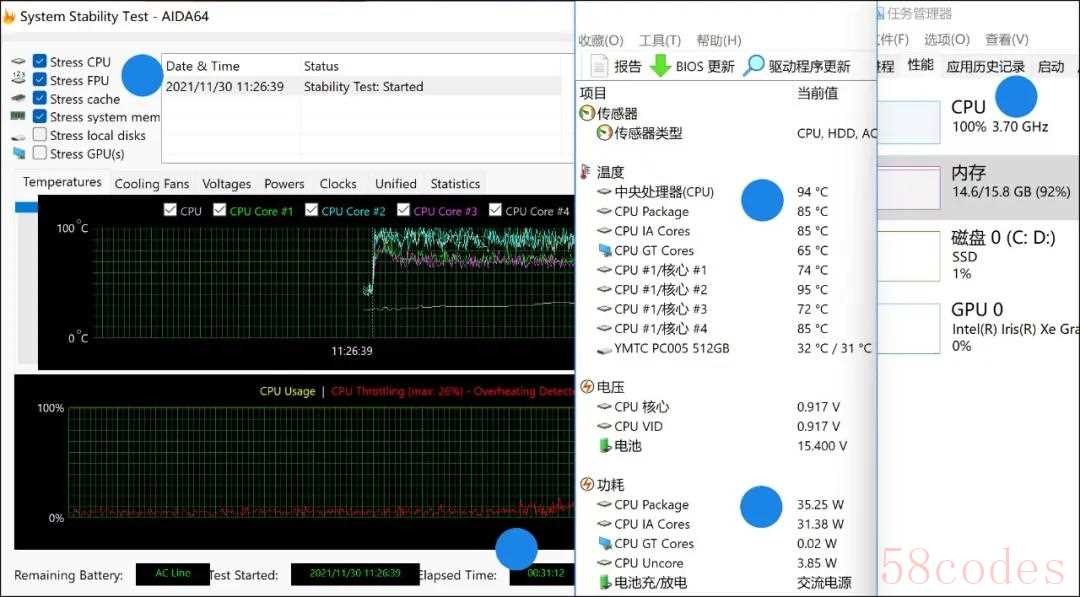
Task: Click the 驱动程序更新 magnifier icon
Action: coord(754,66)
